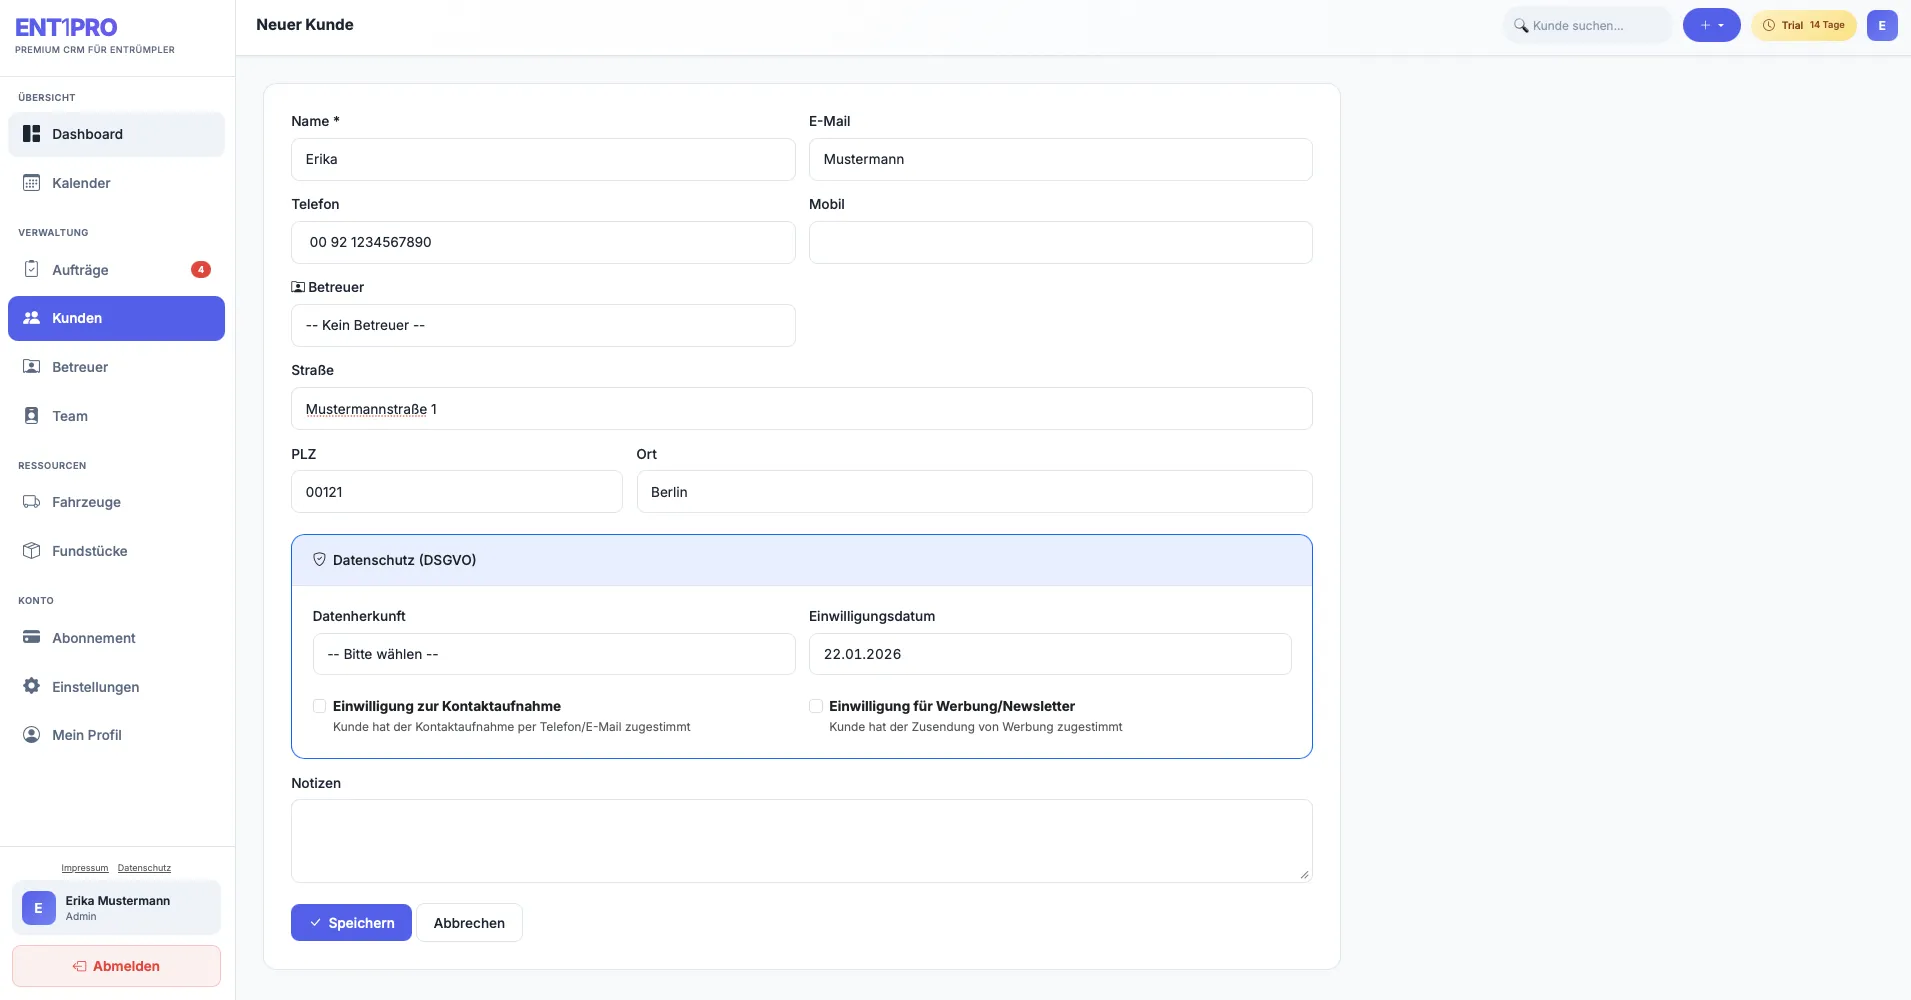1911x1000 pixels.
Task: Expand the Datenherkunft dropdown
Action: (x=553, y=654)
